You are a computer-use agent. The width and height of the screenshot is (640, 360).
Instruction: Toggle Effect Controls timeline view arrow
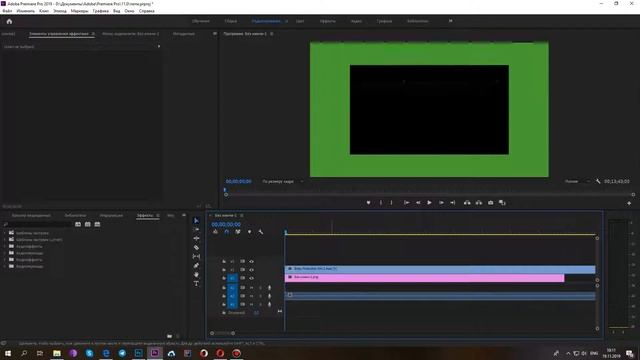[x=159, y=47]
